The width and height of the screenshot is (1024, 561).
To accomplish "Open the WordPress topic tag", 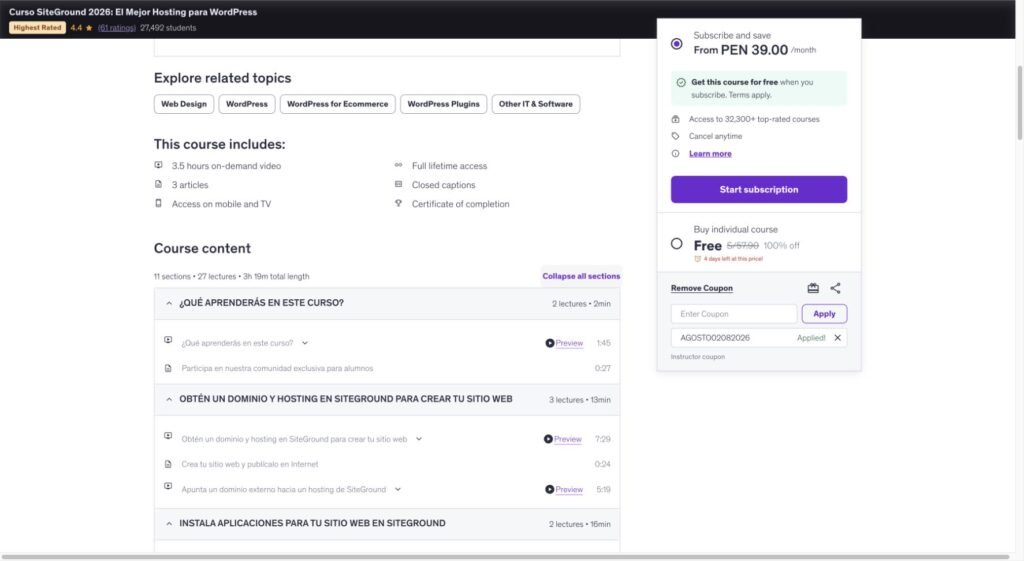I will (247, 104).
